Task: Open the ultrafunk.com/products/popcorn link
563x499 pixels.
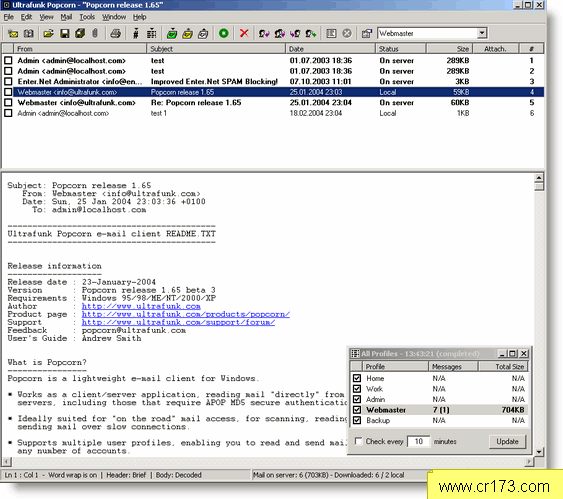Action: (x=186, y=314)
